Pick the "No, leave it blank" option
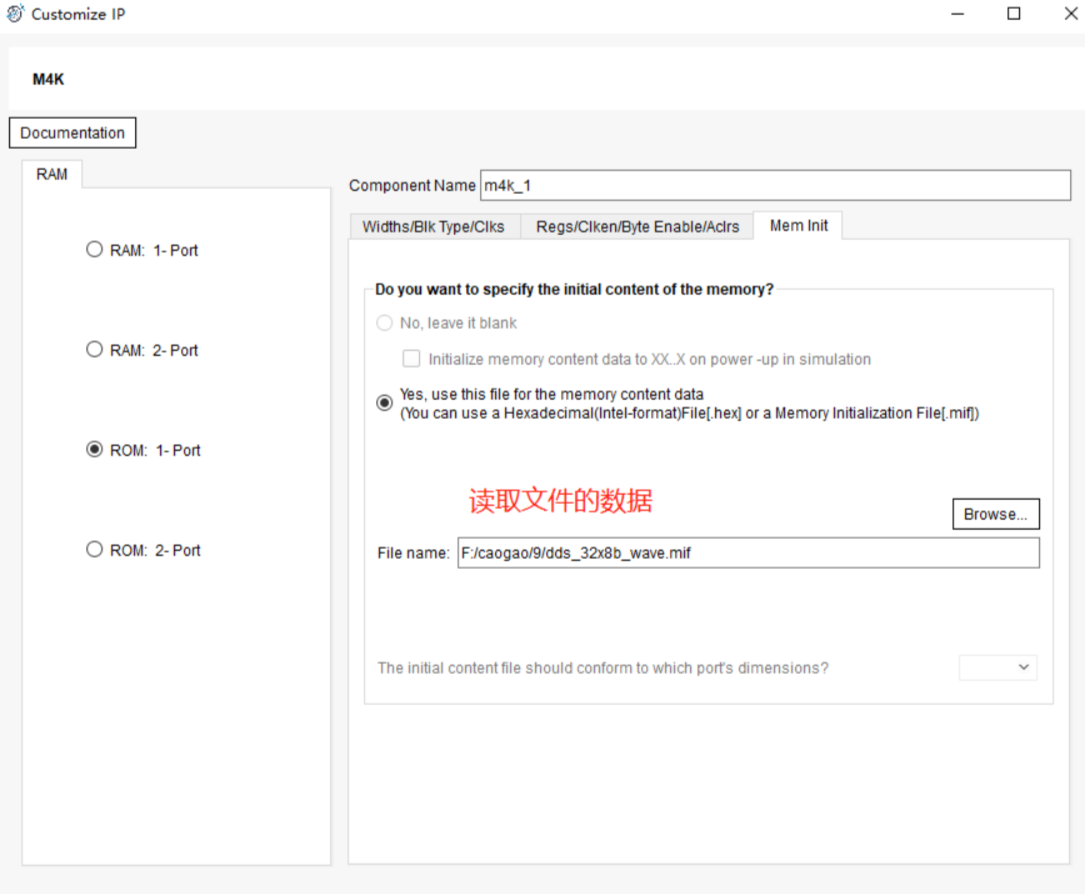This screenshot has width=1085, height=894. click(384, 323)
